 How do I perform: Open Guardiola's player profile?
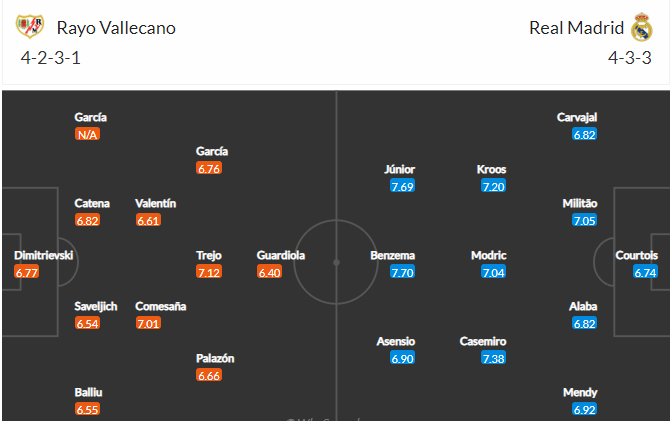coord(281,256)
